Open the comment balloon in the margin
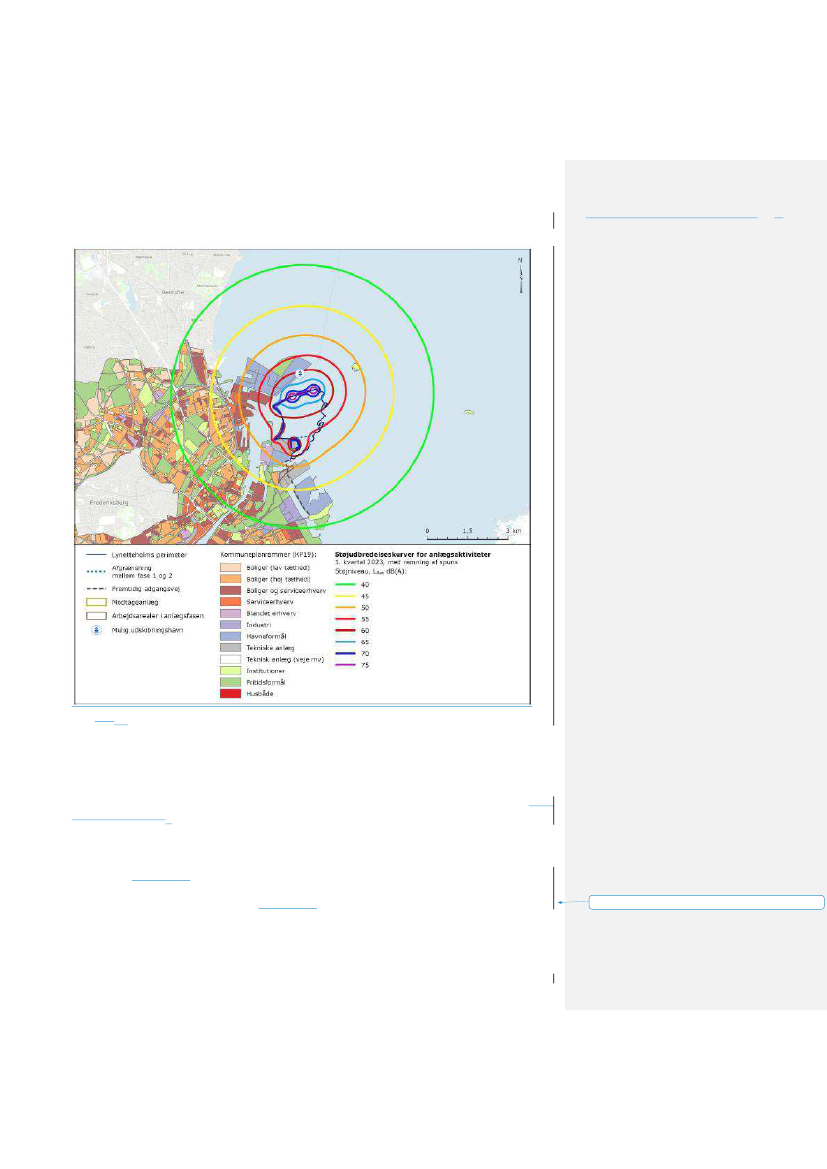 point(706,903)
